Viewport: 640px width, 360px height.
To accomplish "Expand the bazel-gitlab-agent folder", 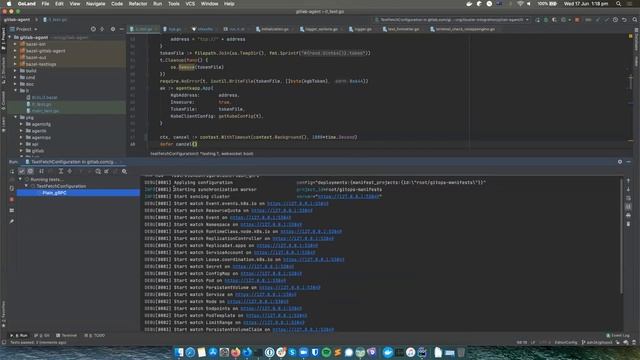I will (x=16, y=51).
